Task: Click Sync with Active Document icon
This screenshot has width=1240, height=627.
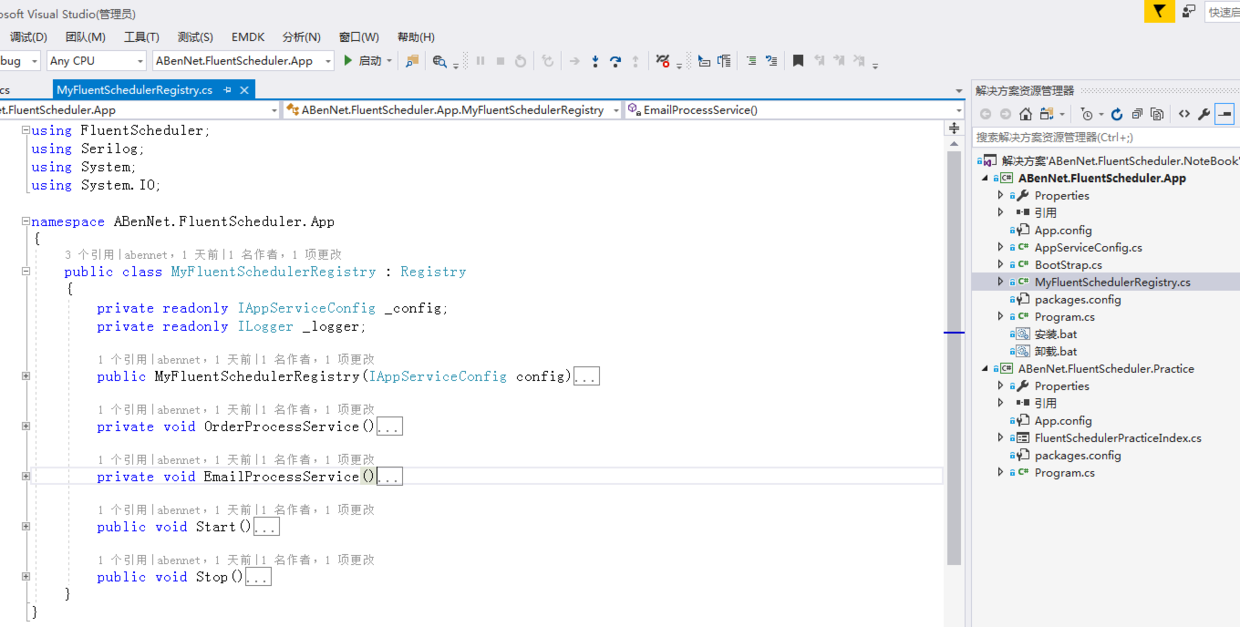Action: (x=1047, y=114)
